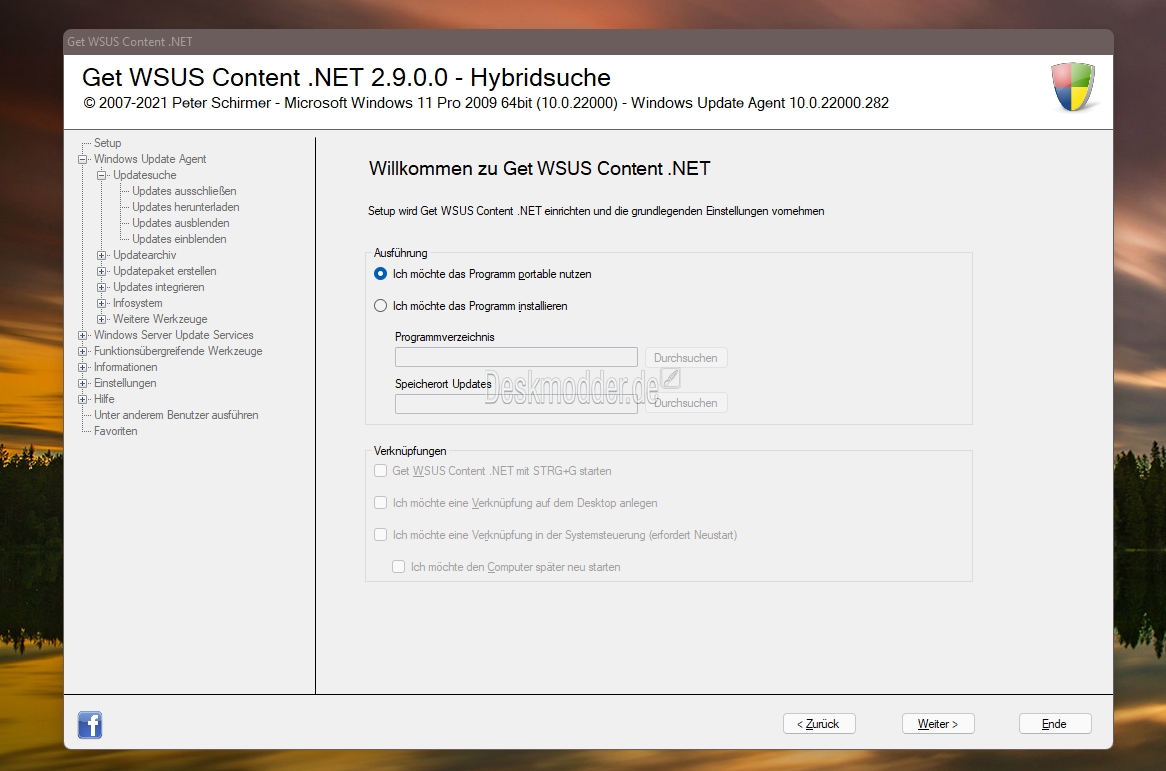Viewport: 1166px width, 771px height.
Task: Click the Weiter button
Action: tap(938, 723)
